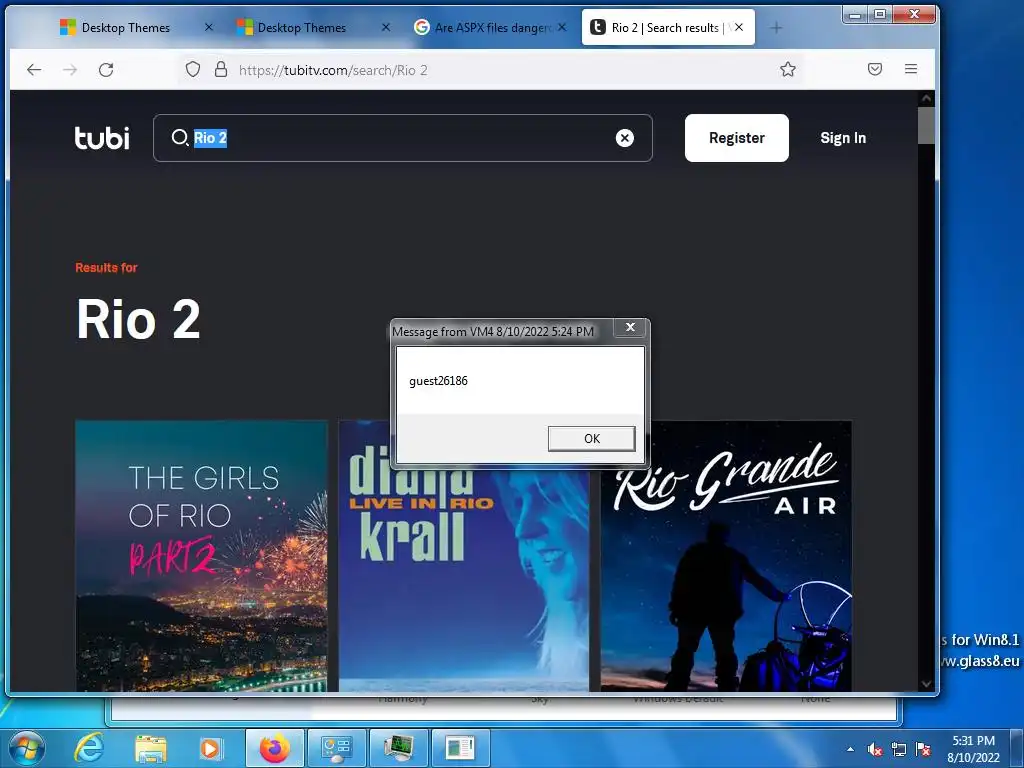Bookmark this page with the star icon
This screenshot has width=1024, height=768.
tap(788, 69)
